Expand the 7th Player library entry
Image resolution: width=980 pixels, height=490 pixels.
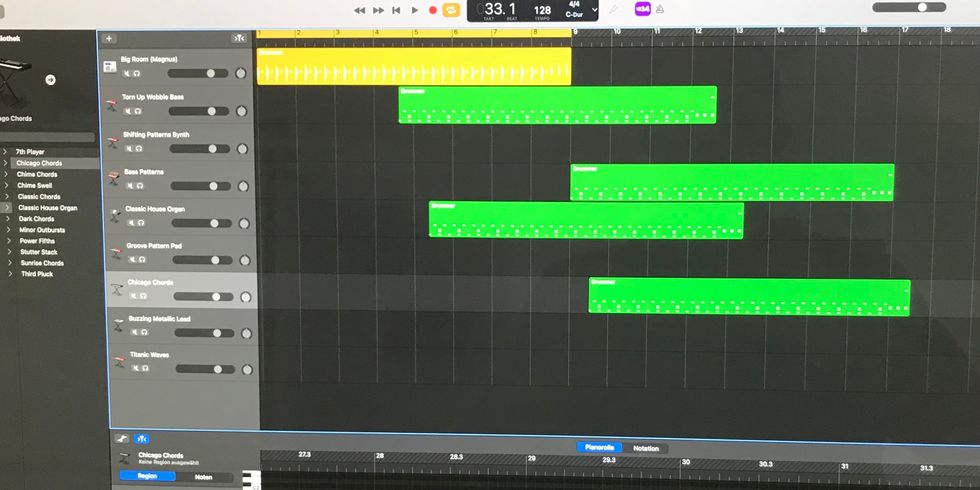[x=5, y=152]
